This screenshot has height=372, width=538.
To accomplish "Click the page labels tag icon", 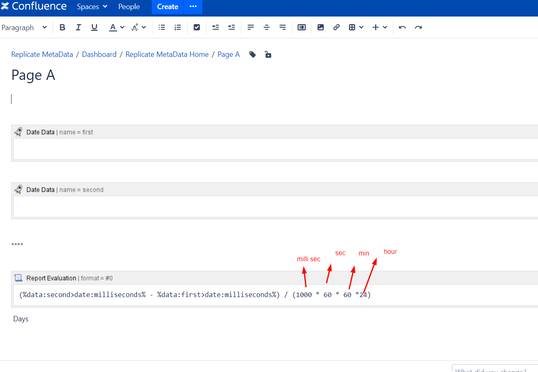I will tap(253, 55).
